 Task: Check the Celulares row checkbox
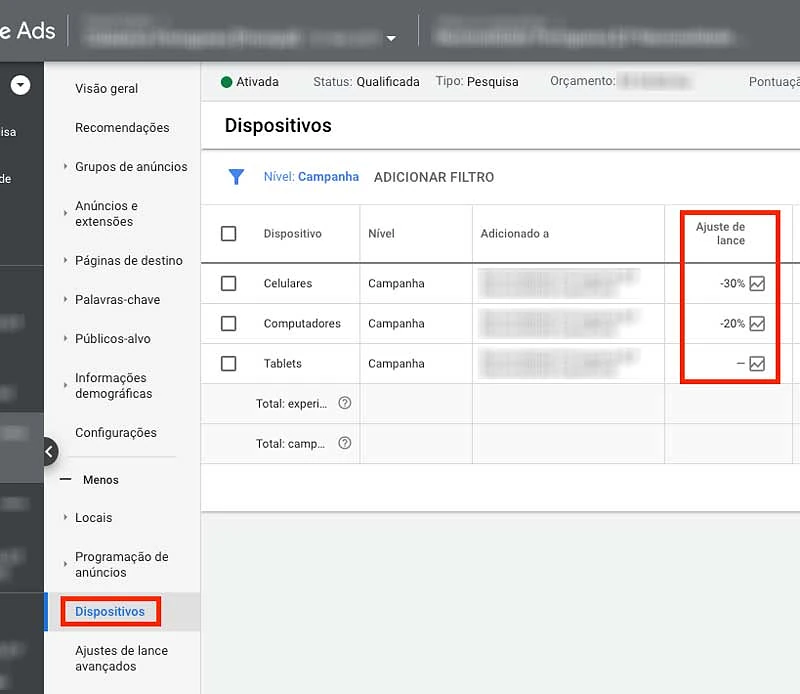click(x=228, y=283)
